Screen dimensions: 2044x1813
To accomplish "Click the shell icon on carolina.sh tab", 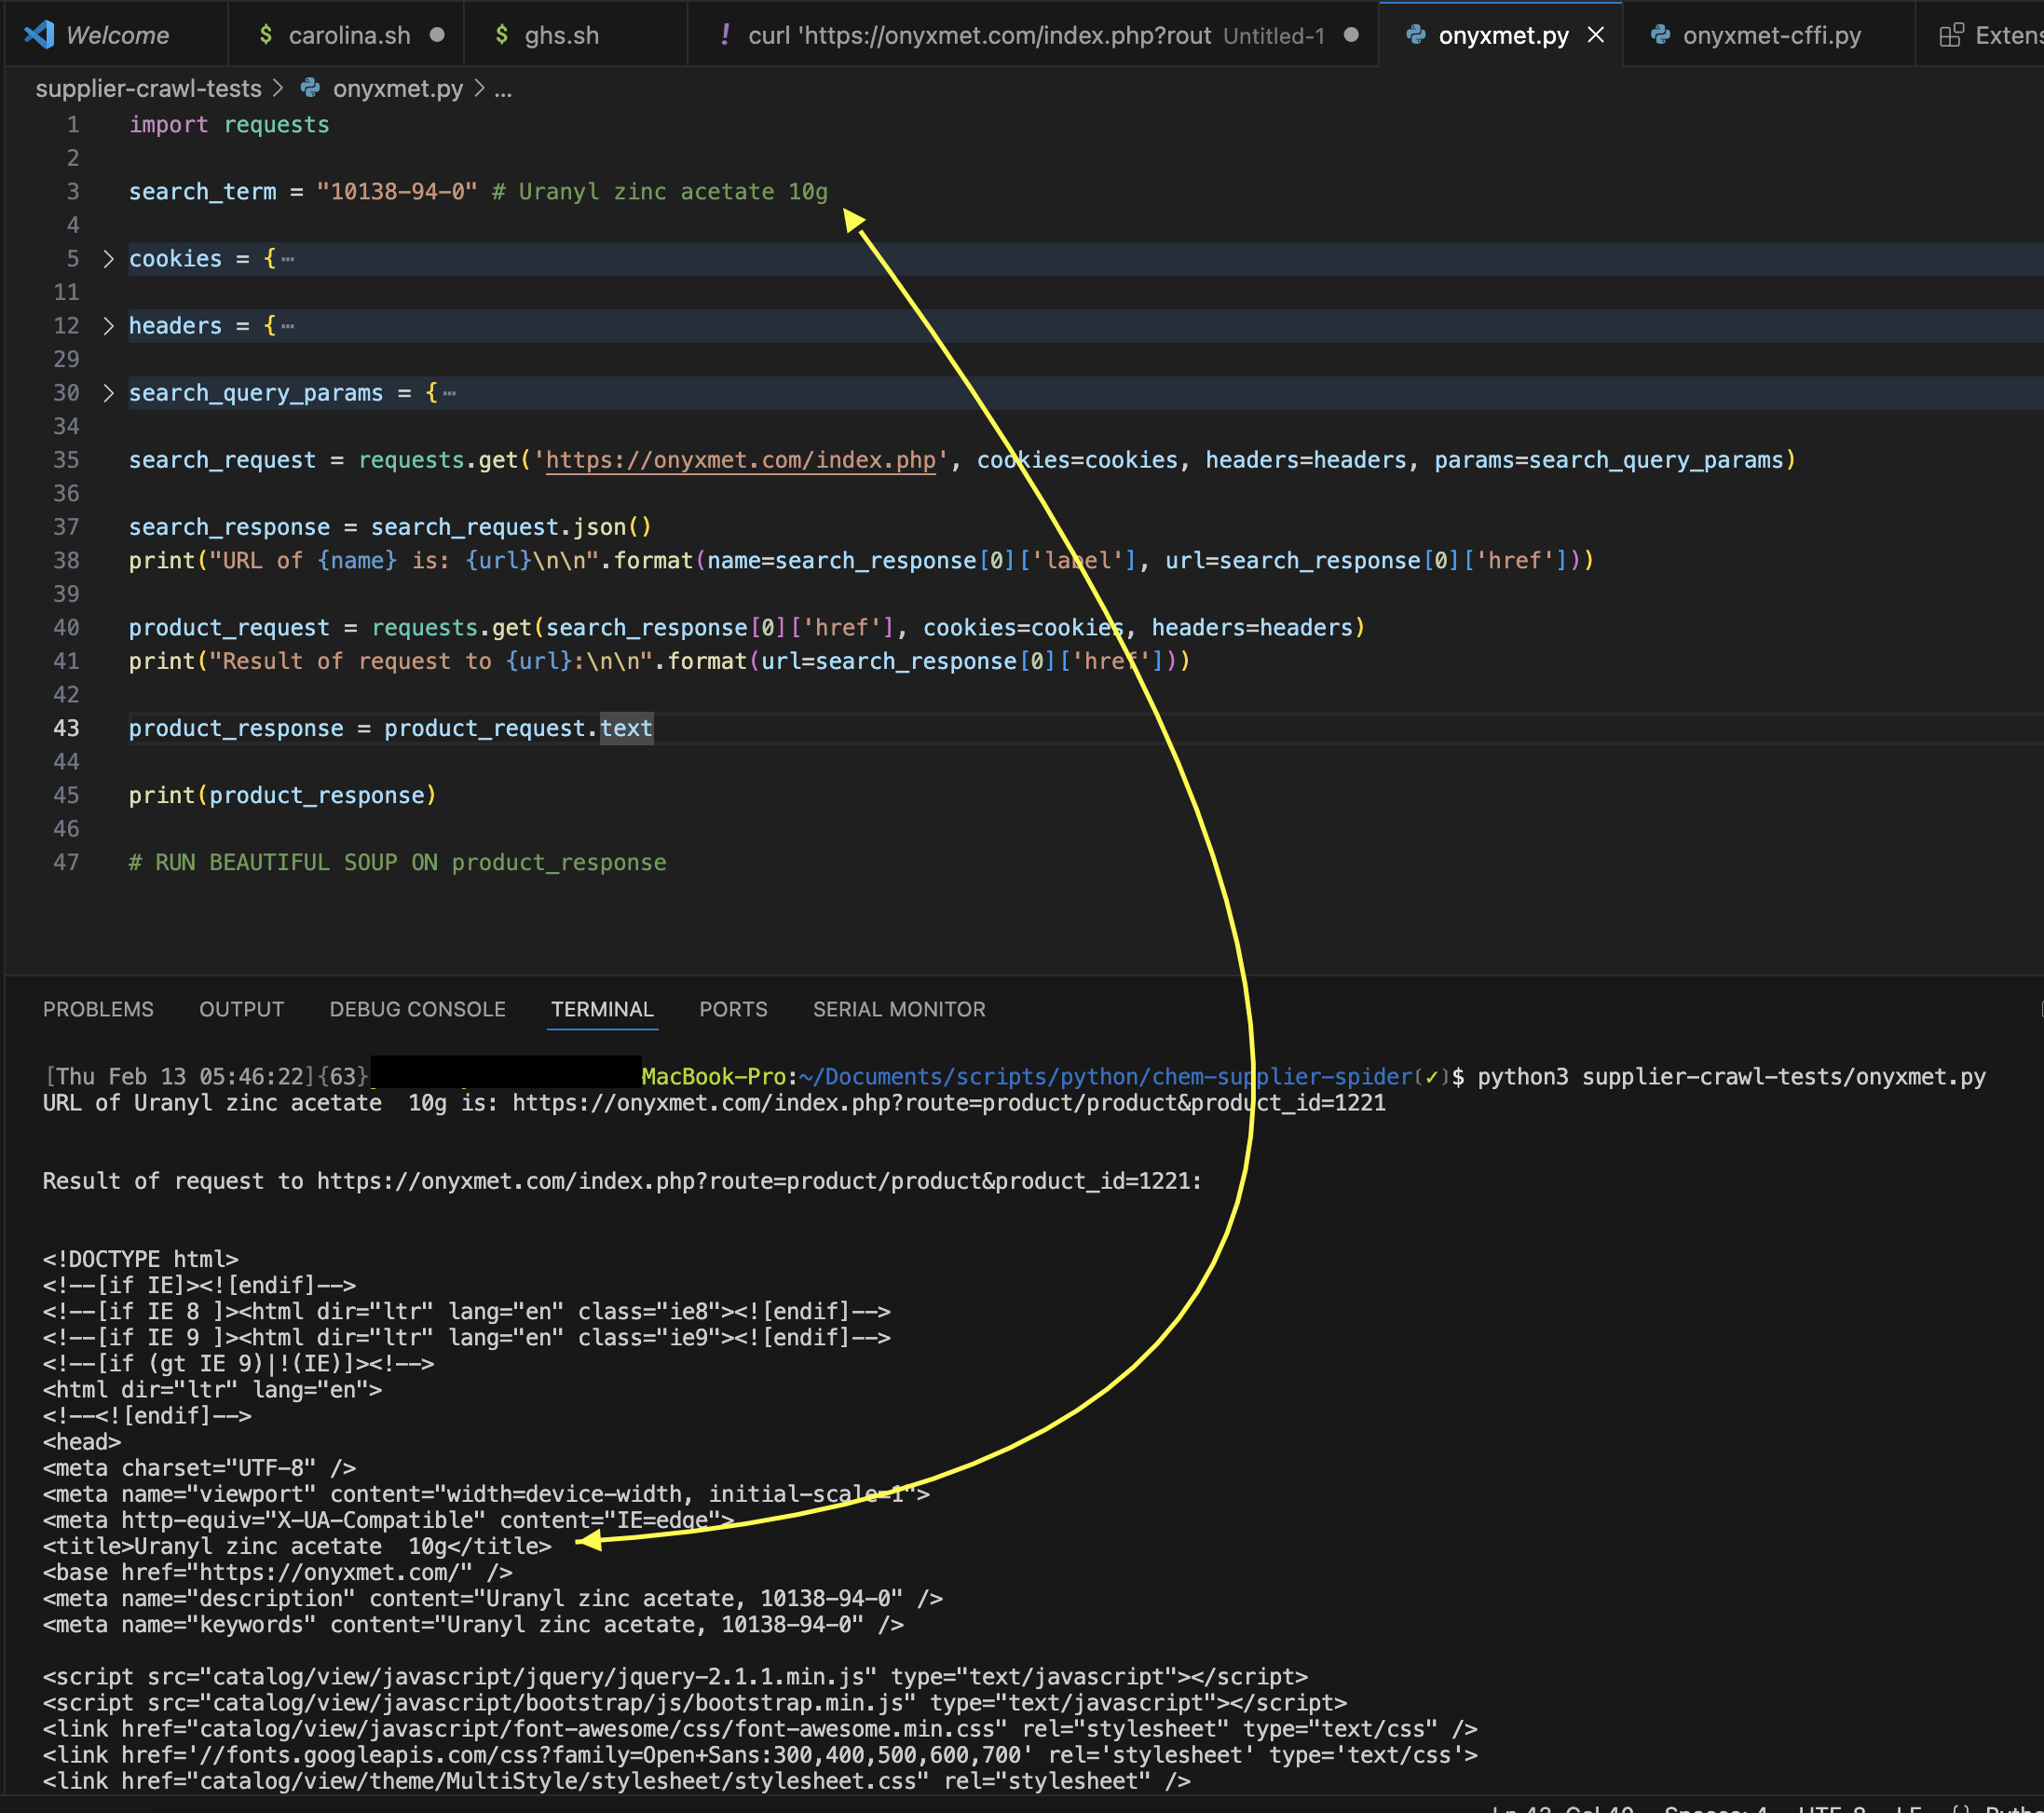I will tap(265, 35).
